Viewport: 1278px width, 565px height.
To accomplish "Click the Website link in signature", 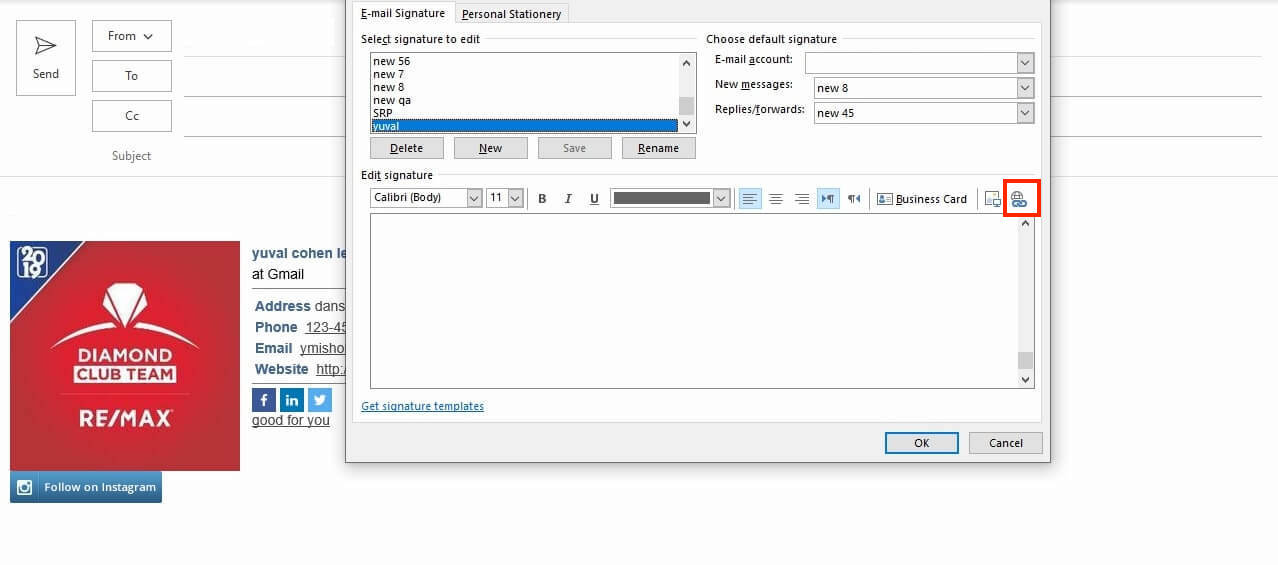I will coord(331,369).
